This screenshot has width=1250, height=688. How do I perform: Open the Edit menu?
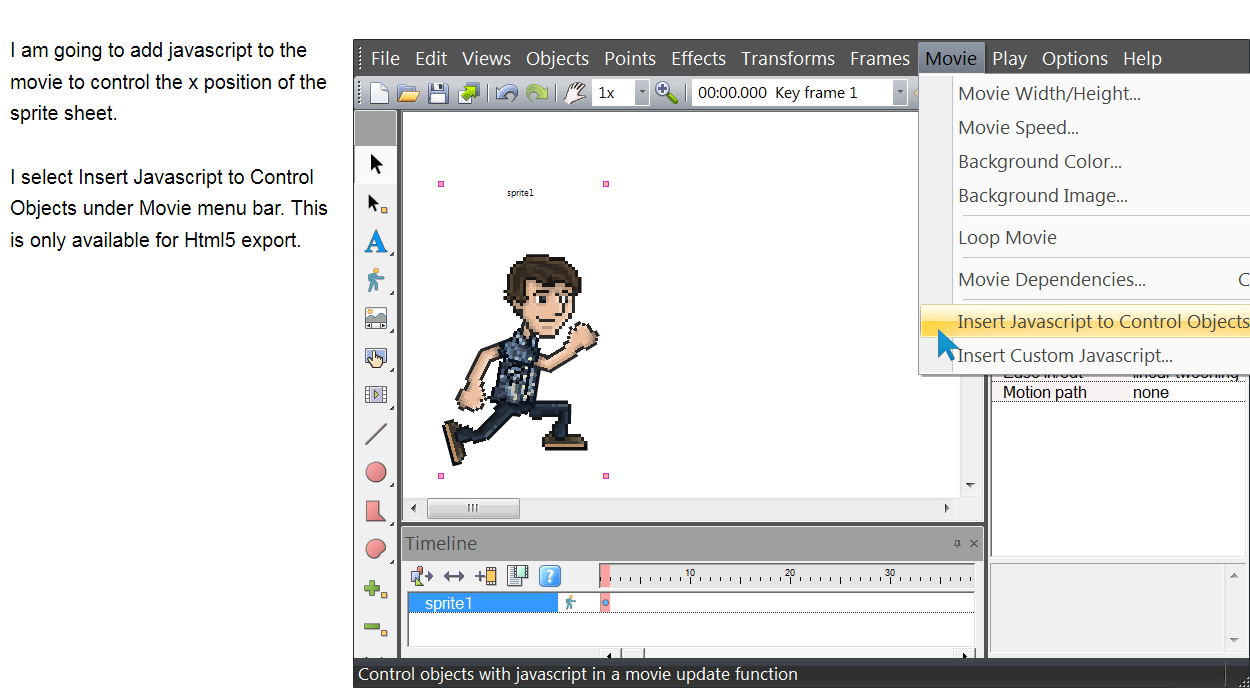point(431,59)
